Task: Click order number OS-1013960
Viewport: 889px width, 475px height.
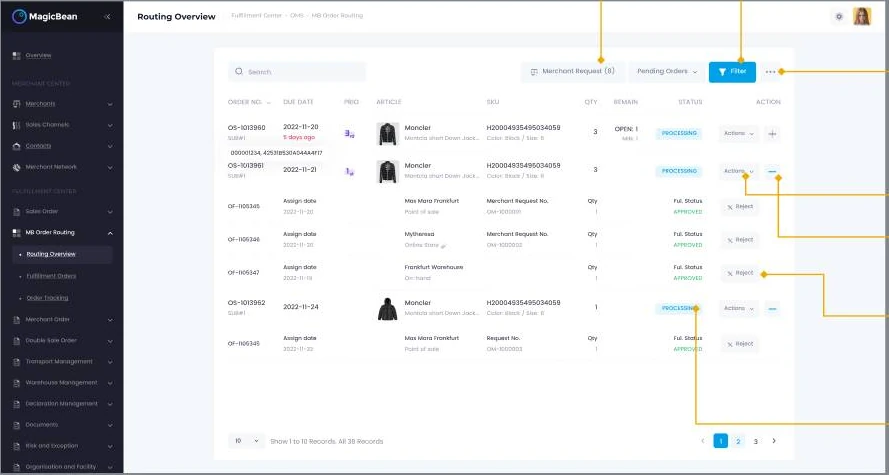Action: (247, 128)
